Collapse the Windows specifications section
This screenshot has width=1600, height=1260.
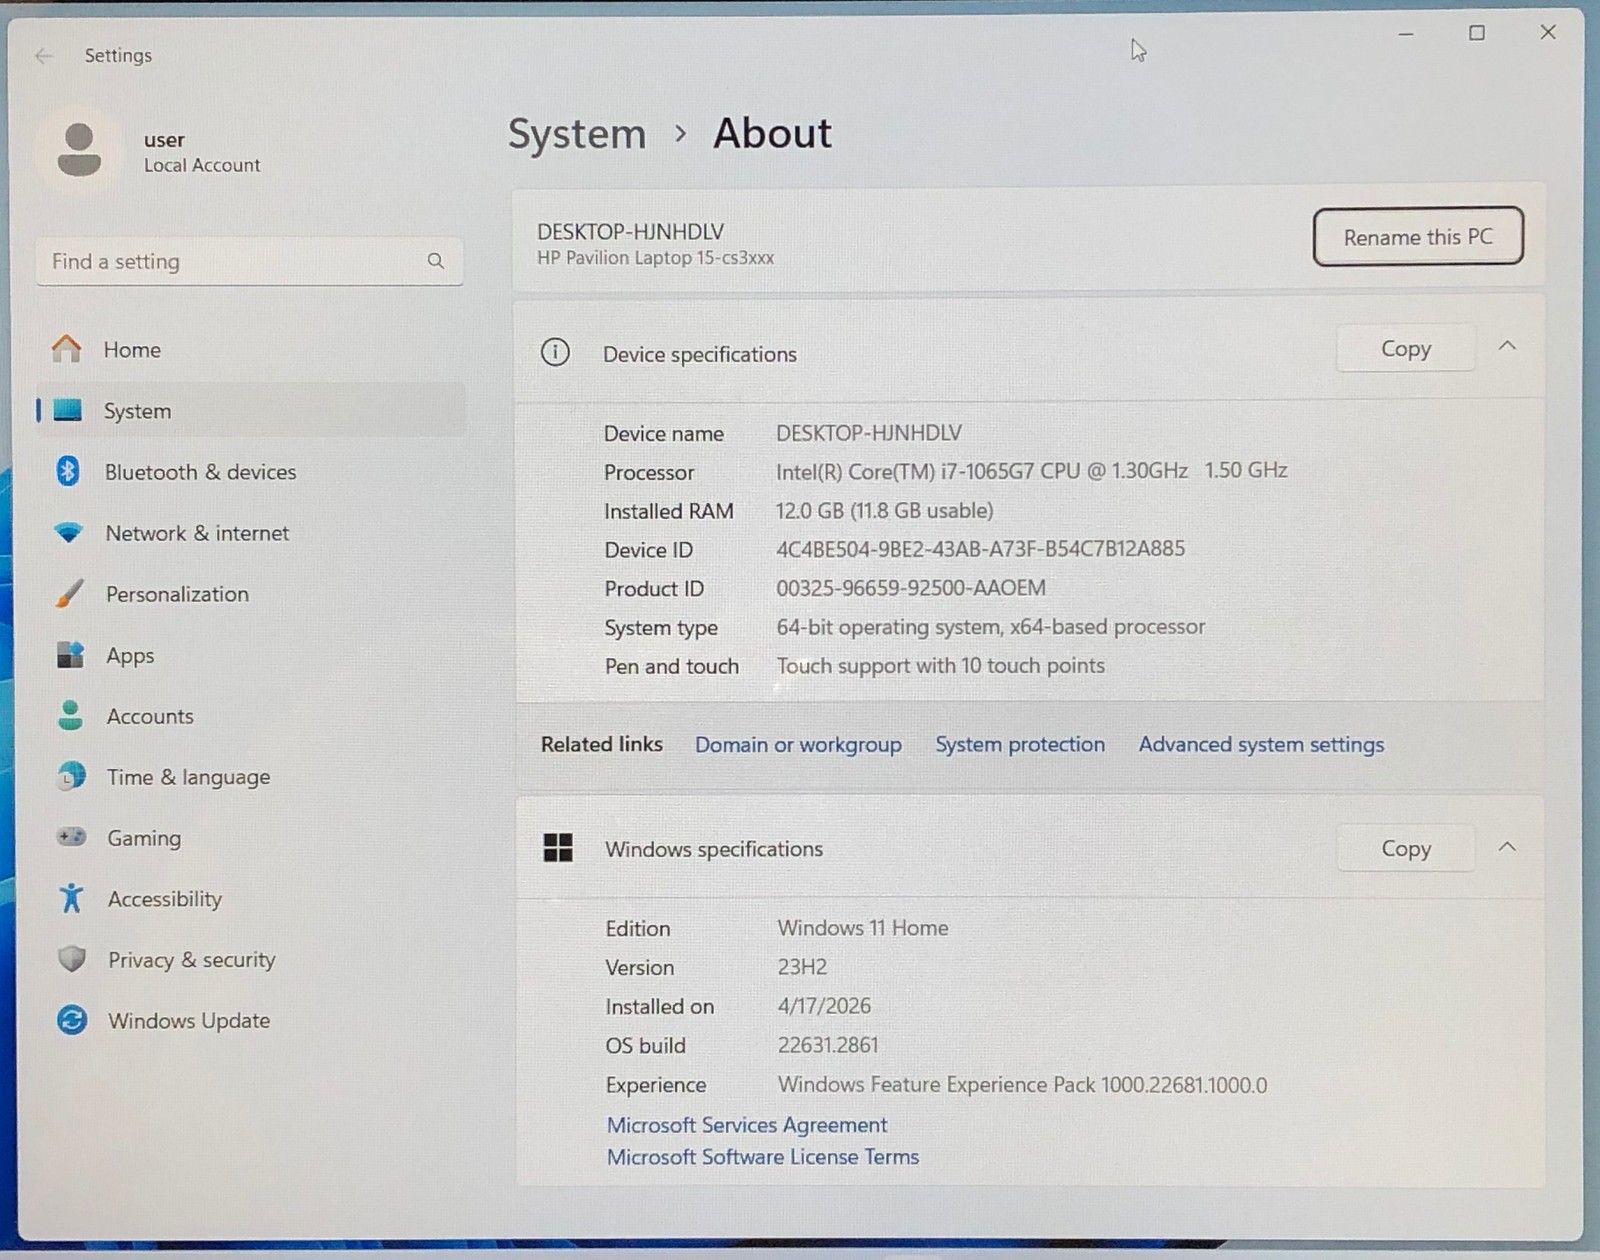(1507, 847)
